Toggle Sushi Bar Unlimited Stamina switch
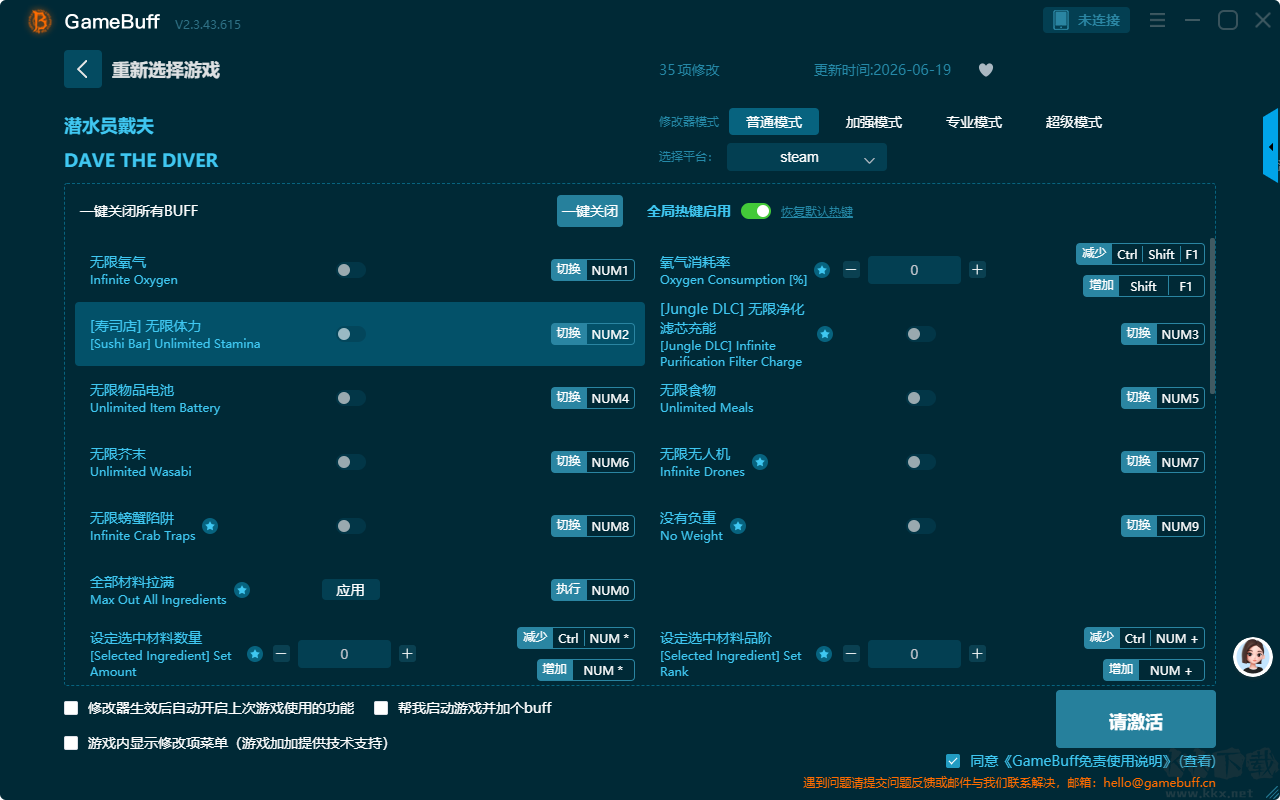Image resolution: width=1280 pixels, height=800 pixels. (x=351, y=334)
